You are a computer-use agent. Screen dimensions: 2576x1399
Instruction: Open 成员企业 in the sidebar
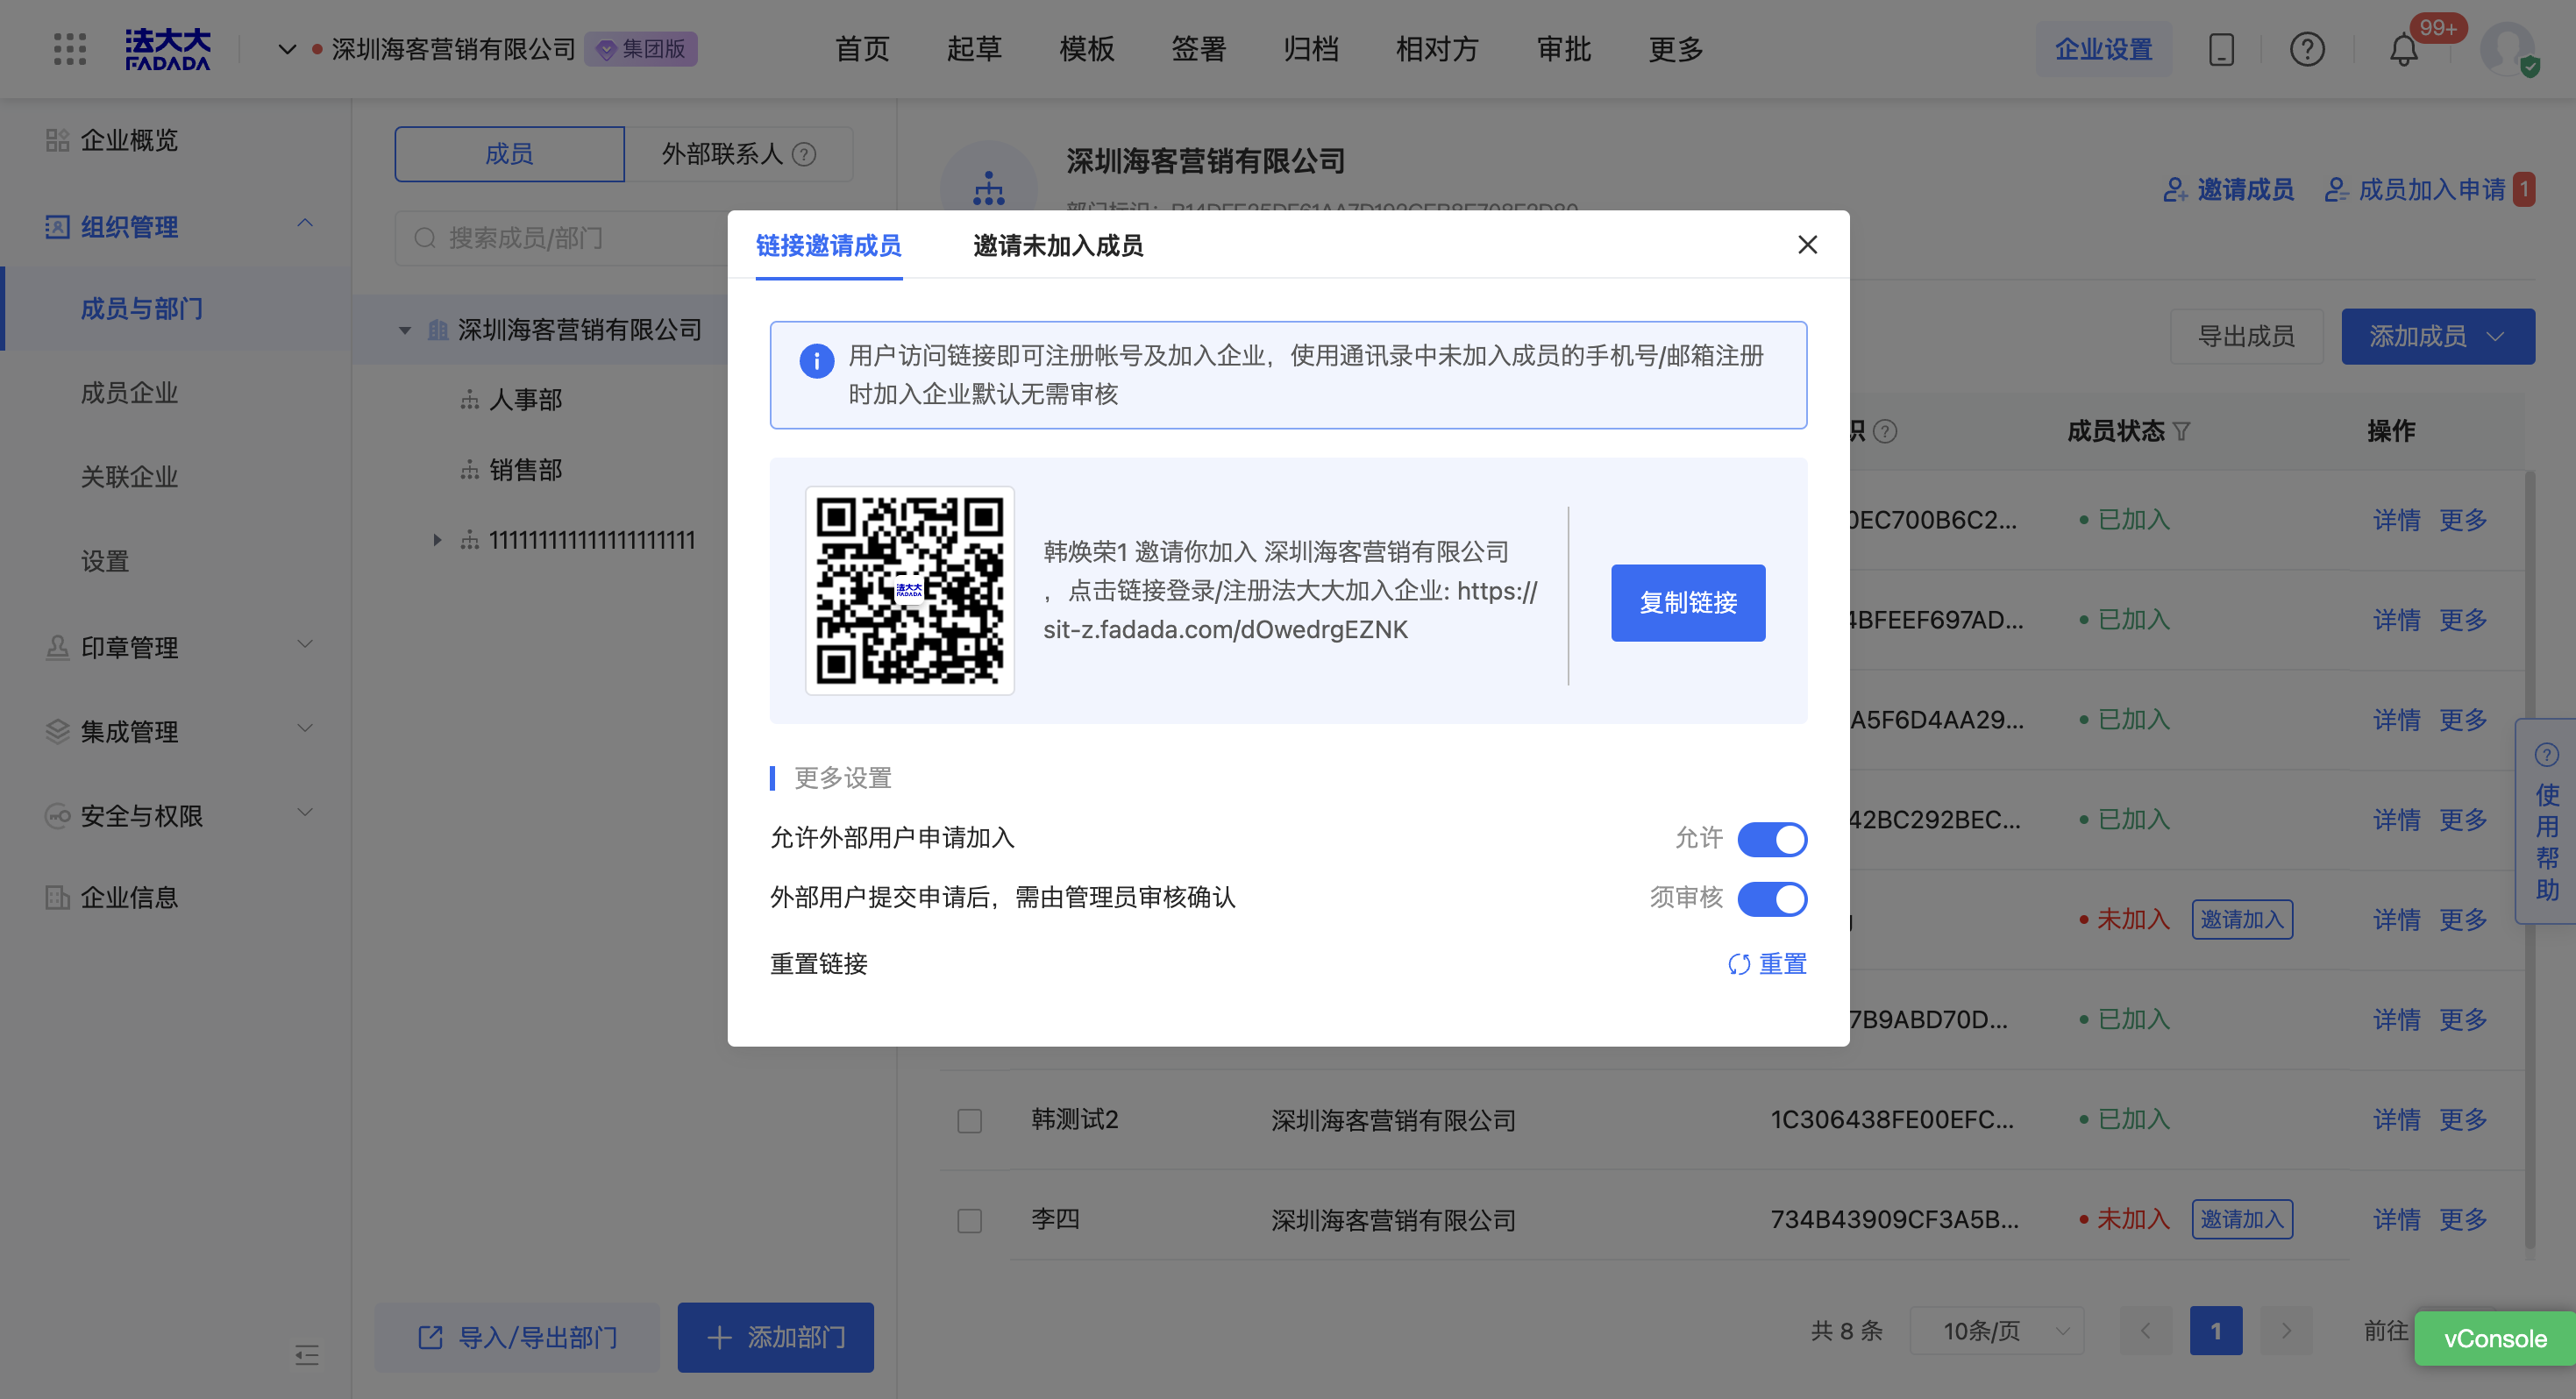tap(129, 393)
